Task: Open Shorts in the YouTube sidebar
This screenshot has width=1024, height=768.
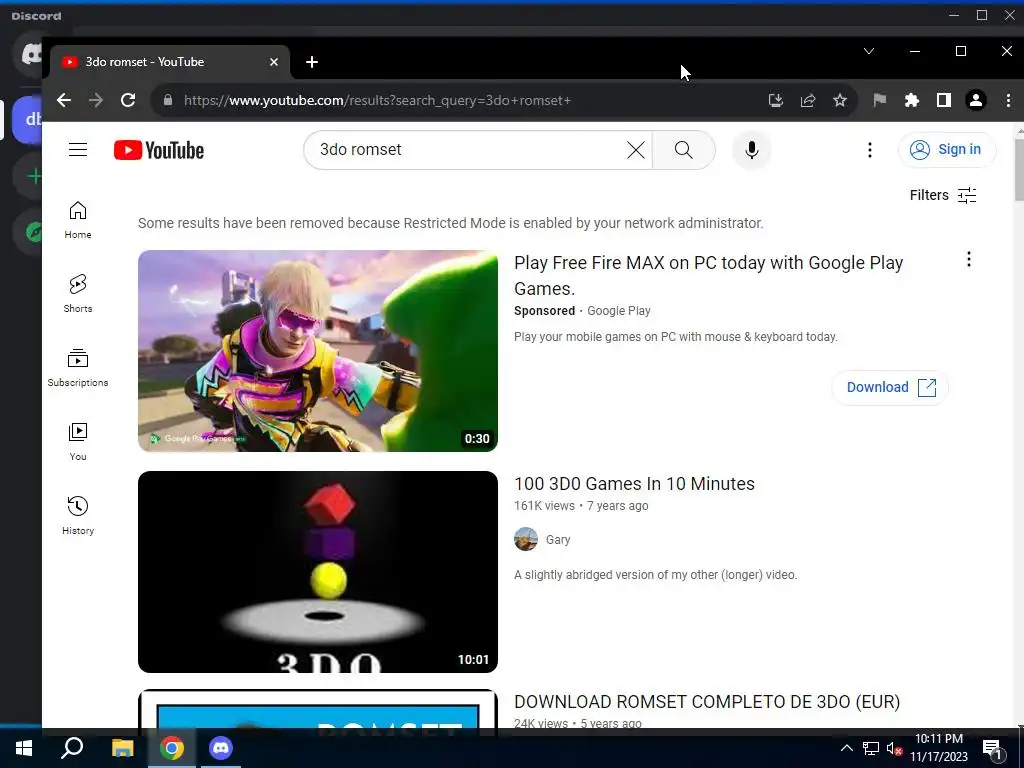Action: click(x=78, y=294)
